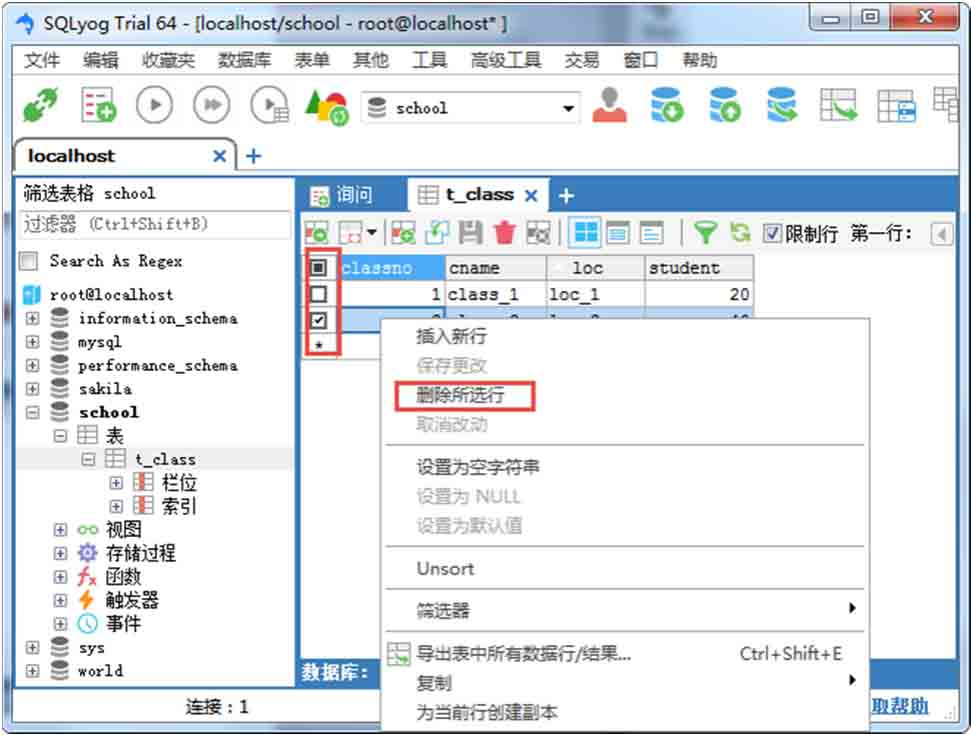
Task: Close the t_class tab
Action: tap(531, 196)
